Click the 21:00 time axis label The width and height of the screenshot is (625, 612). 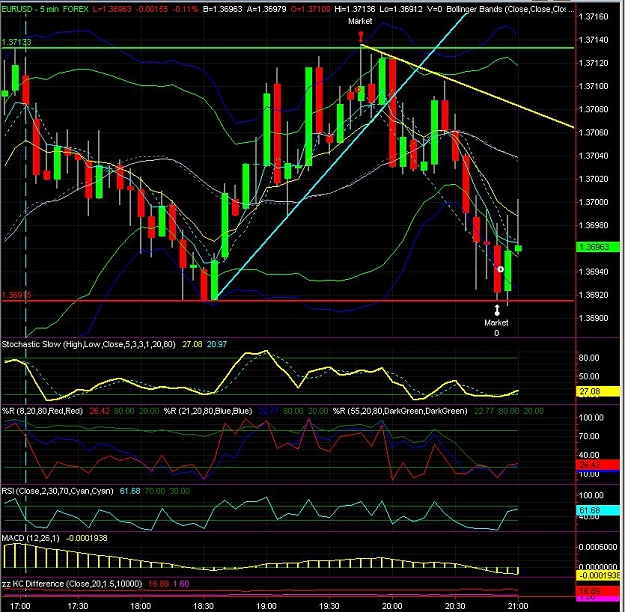coord(518,606)
